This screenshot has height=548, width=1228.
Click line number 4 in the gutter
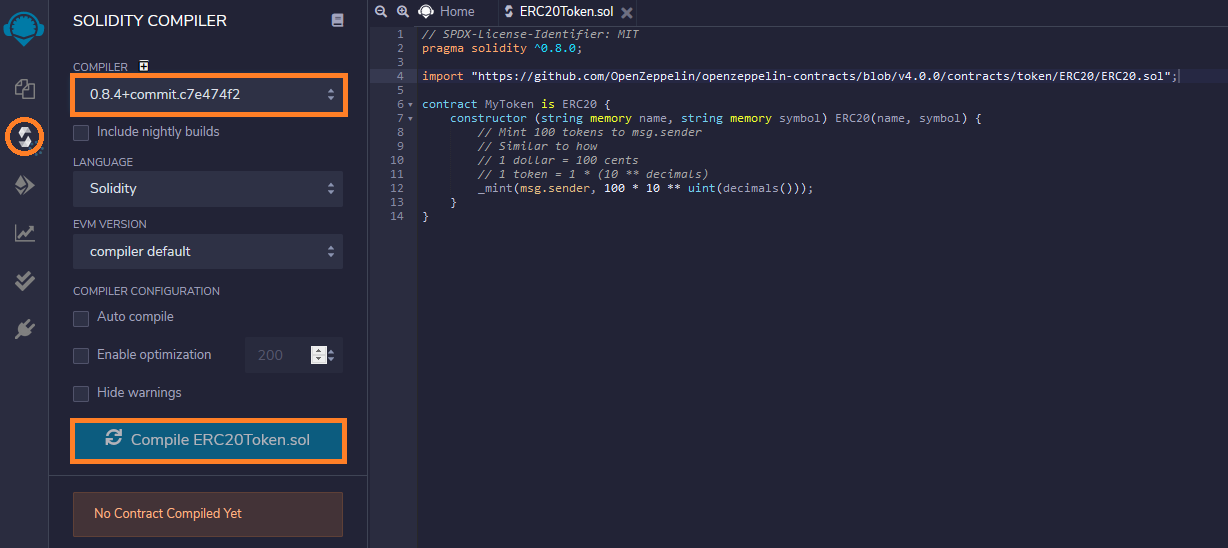(x=400, y=76)
